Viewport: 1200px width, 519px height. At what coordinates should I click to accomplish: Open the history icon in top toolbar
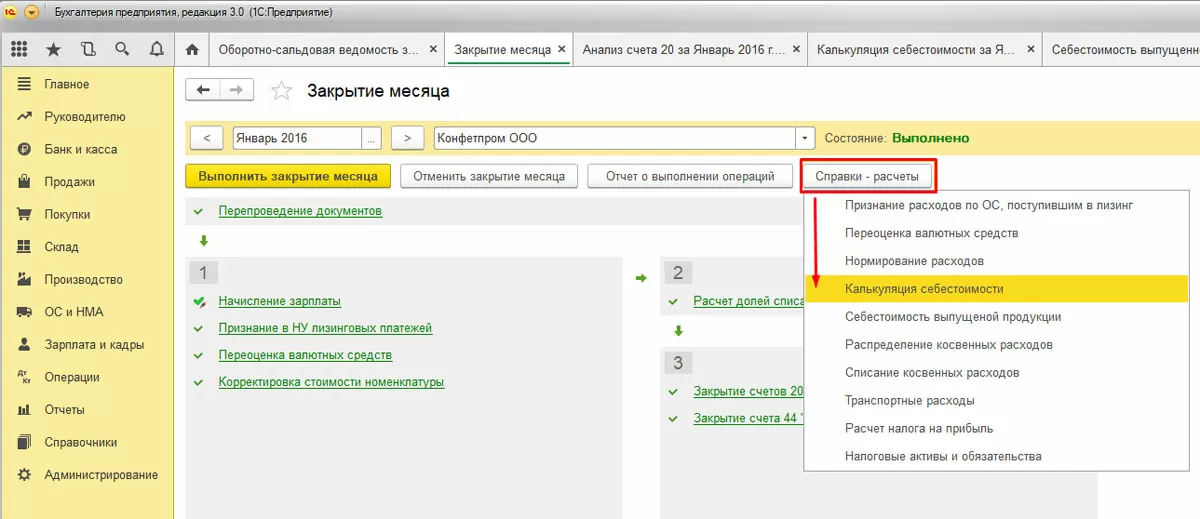coord(88,49)
